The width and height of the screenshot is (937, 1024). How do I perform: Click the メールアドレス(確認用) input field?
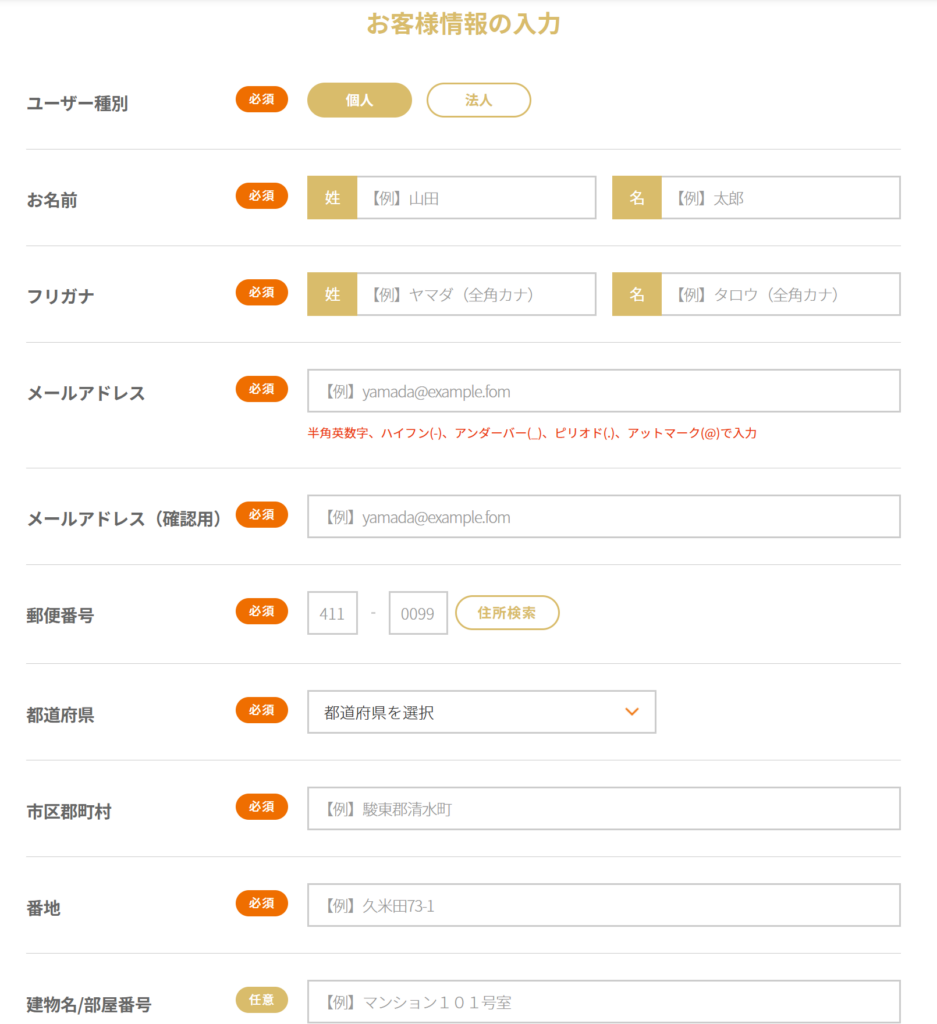(x=604, y=517)
